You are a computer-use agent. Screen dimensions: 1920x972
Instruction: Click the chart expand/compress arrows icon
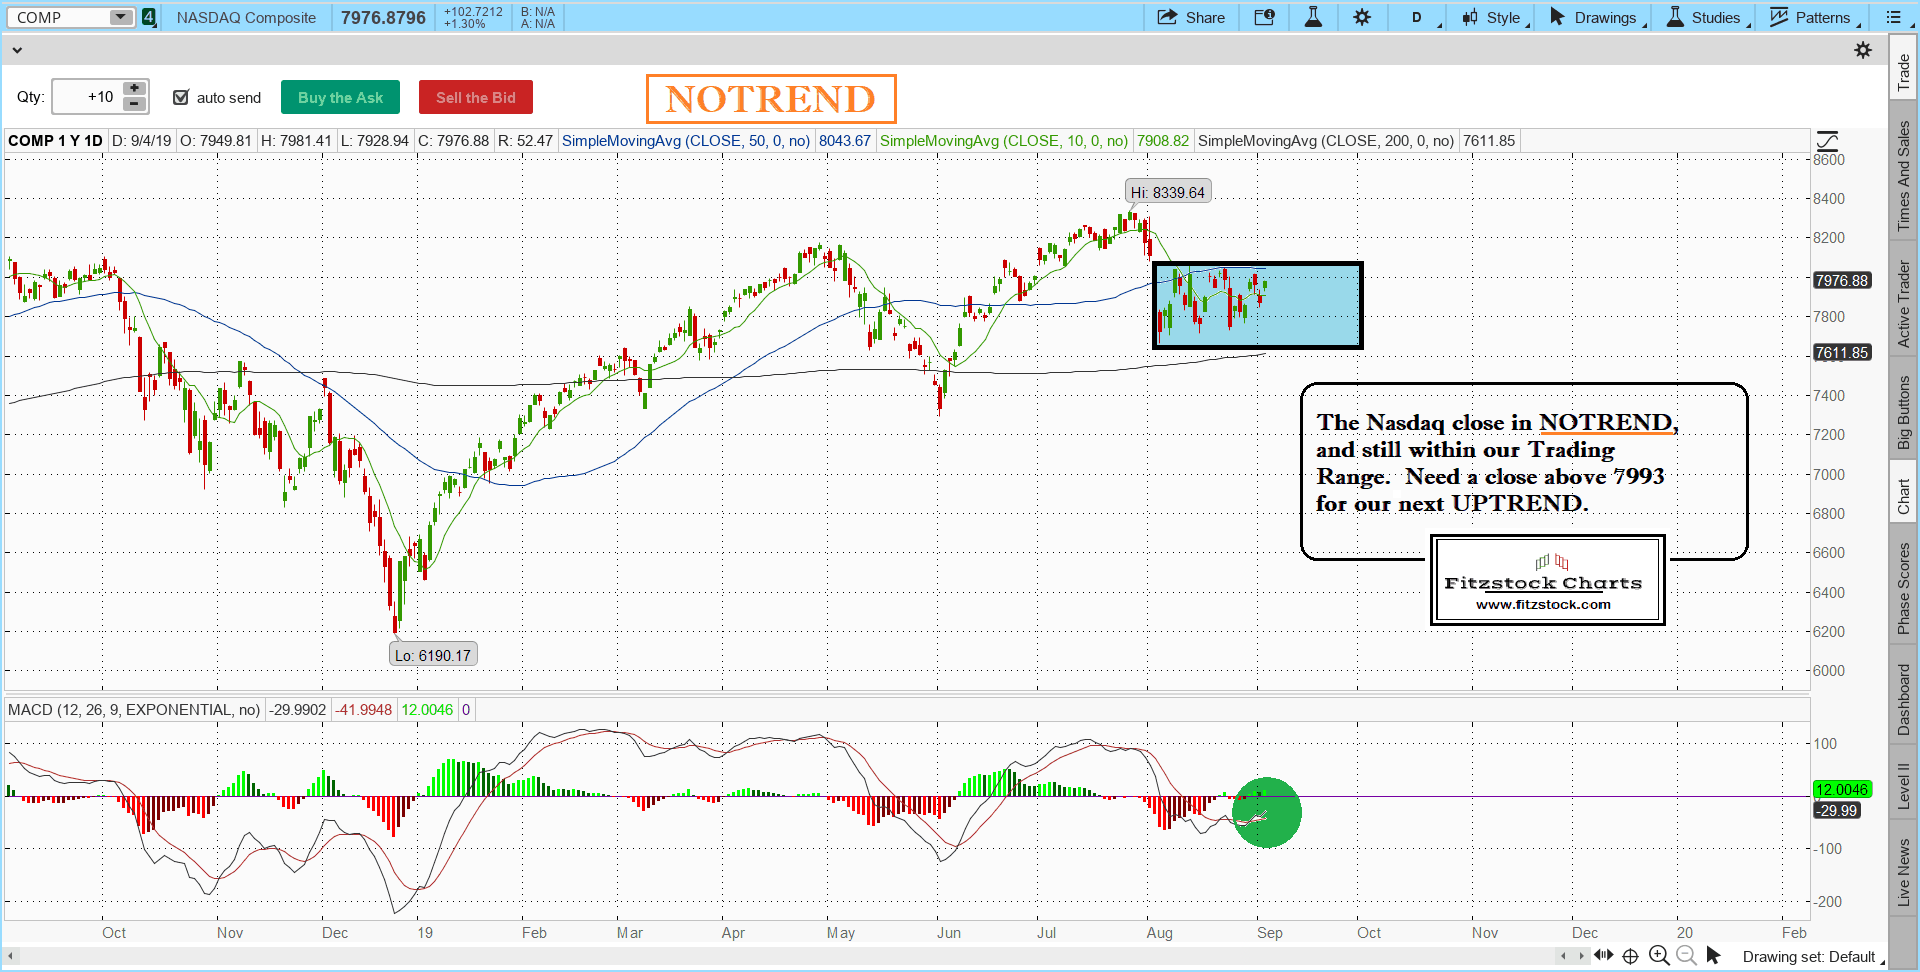1604,955
